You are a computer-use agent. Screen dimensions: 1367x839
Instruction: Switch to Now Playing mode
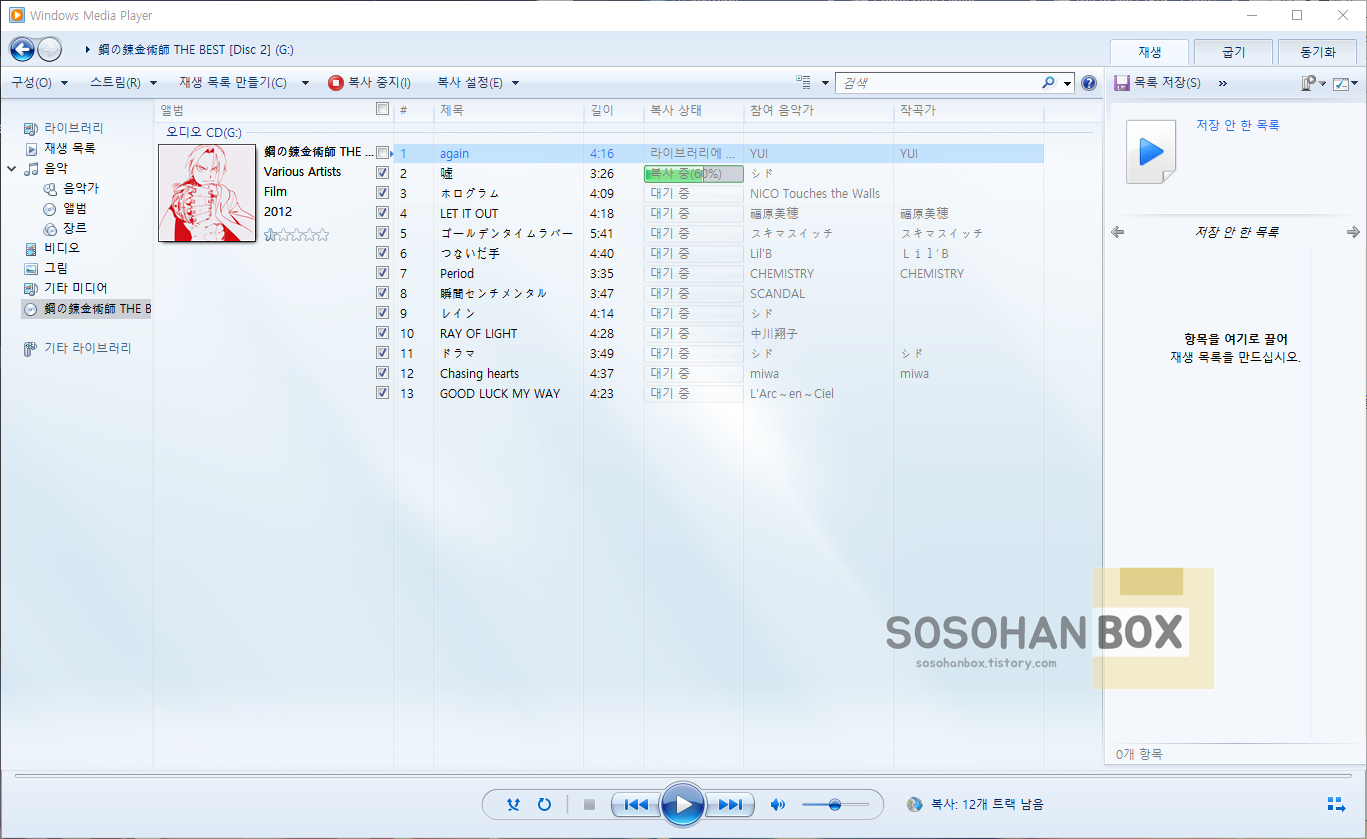1336,804
